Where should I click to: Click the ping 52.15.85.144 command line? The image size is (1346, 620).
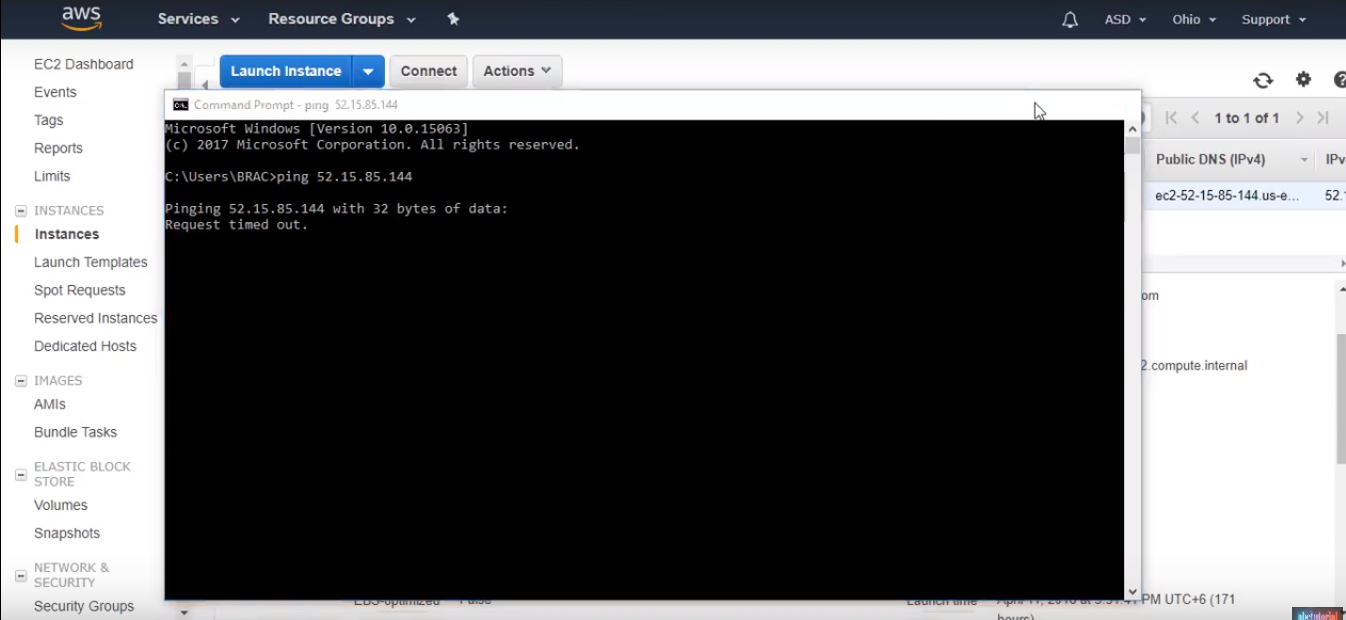coord(289,177)
